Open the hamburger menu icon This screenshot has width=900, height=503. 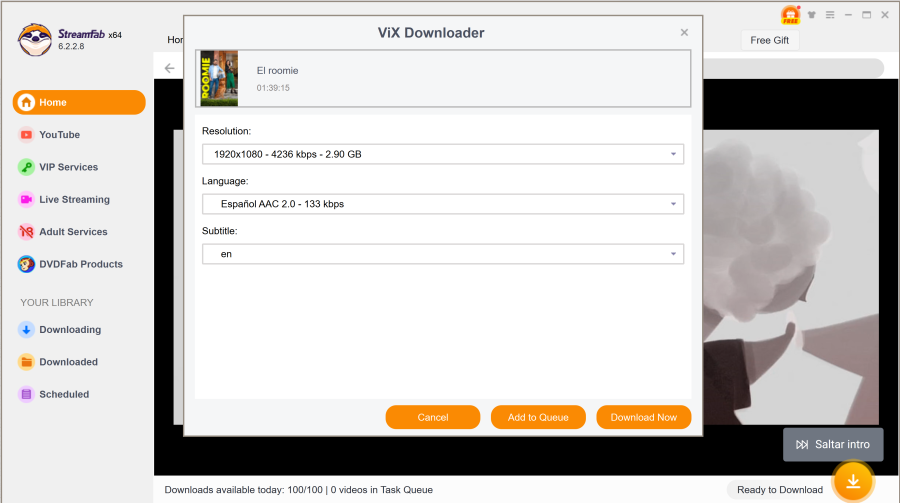tap(830, 15)
